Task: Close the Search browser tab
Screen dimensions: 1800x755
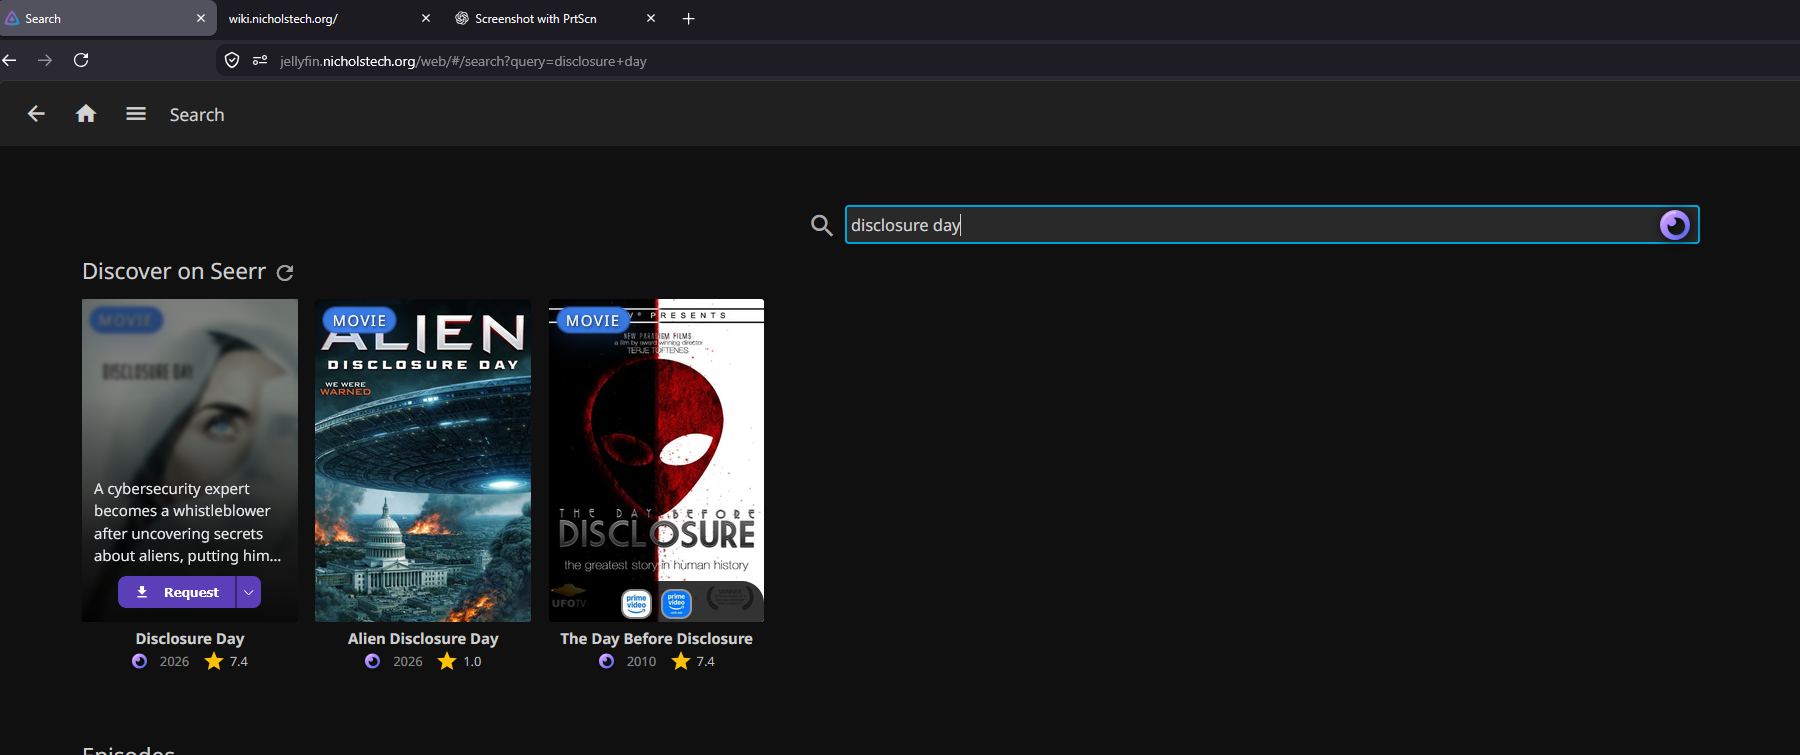Action: pyautogui.click(x=201, y=19)
